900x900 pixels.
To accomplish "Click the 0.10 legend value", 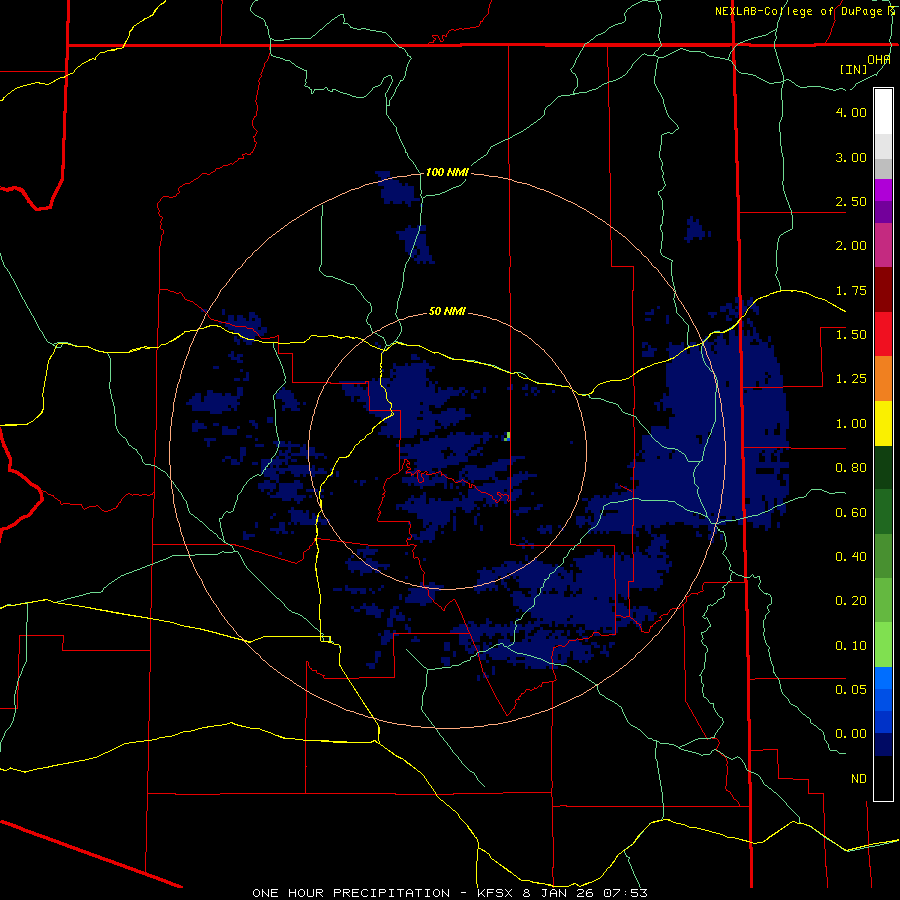I will pos(851,646).
